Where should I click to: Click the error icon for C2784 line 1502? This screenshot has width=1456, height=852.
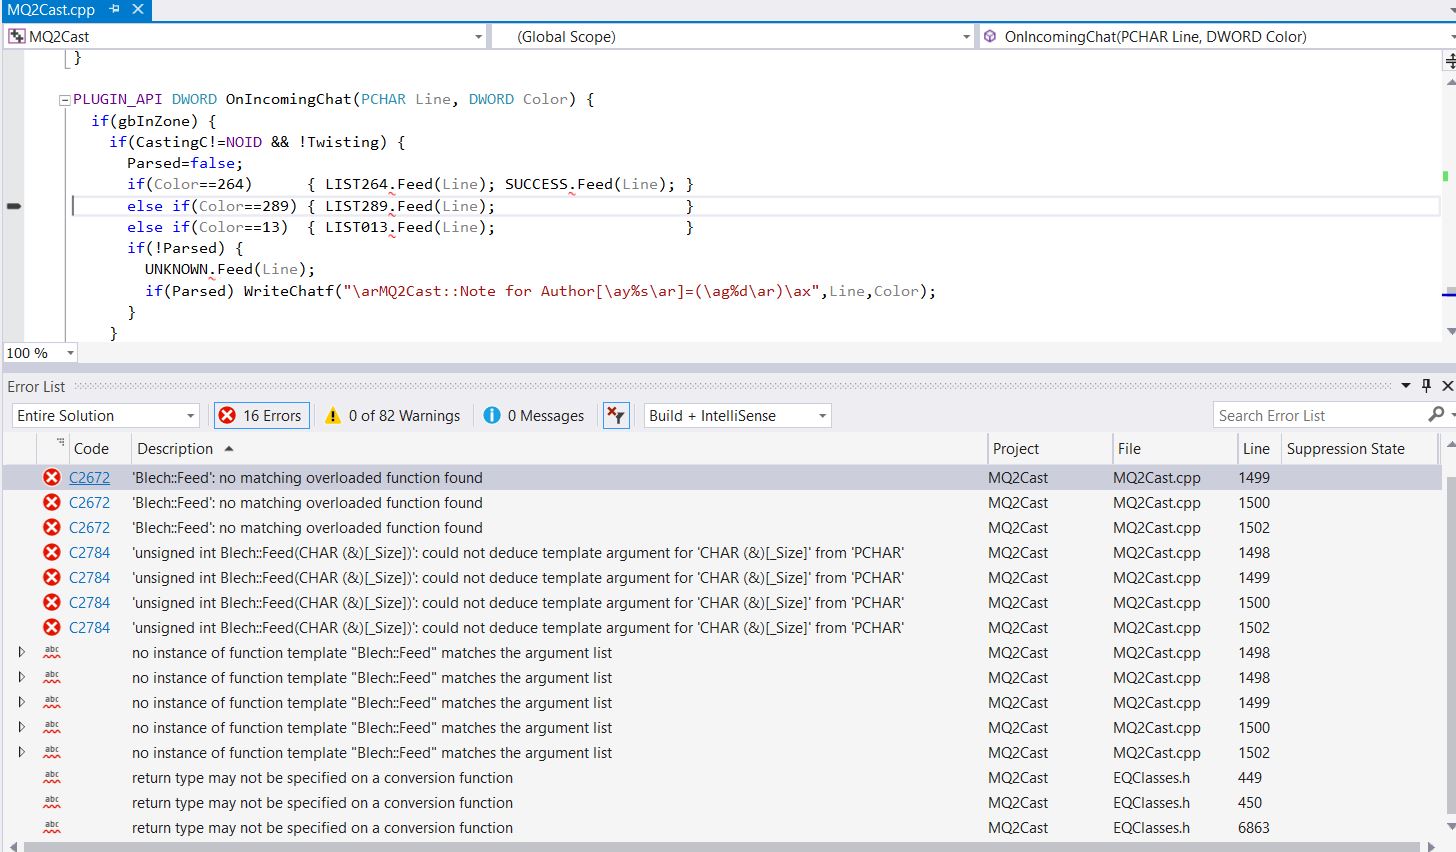(52, 628)
